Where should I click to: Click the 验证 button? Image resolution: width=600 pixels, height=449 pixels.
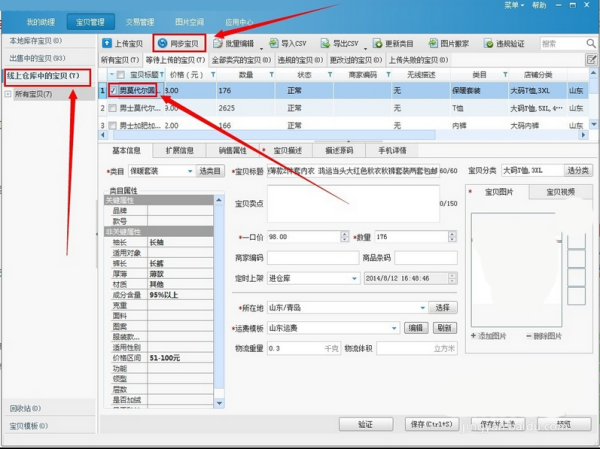click(x=366, y=424)
